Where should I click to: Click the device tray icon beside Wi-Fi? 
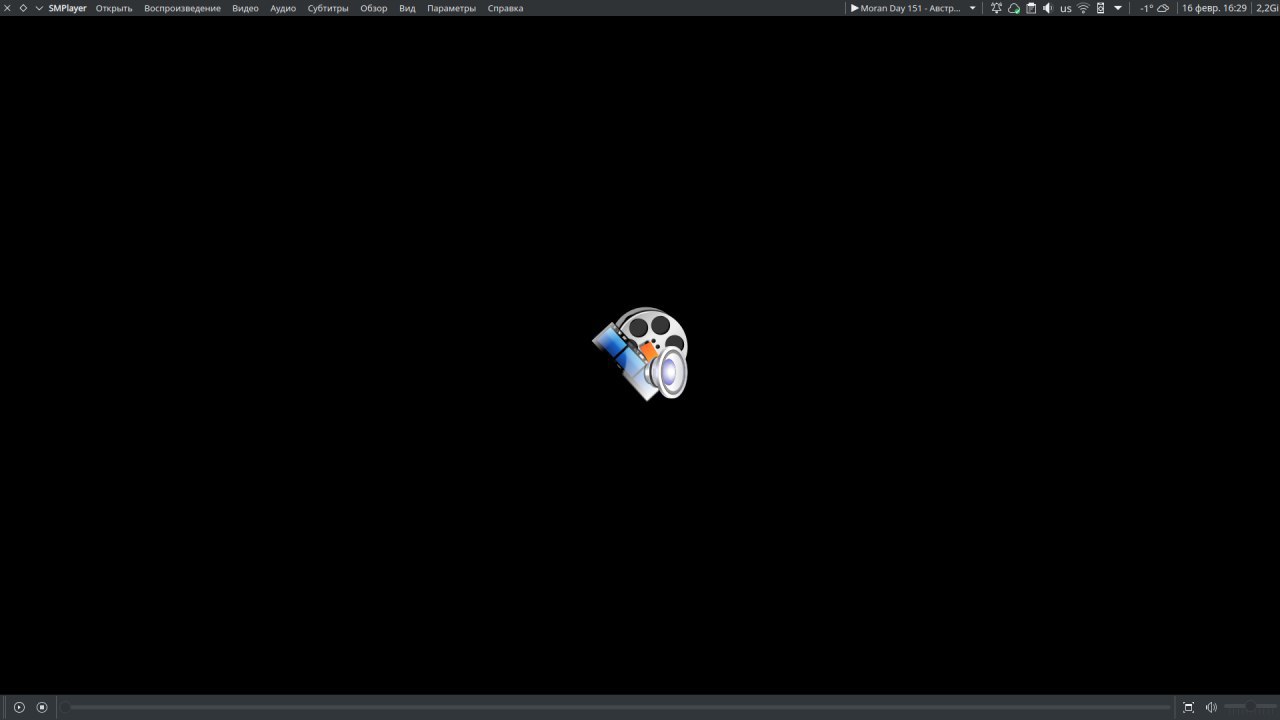coord(1100,8)
